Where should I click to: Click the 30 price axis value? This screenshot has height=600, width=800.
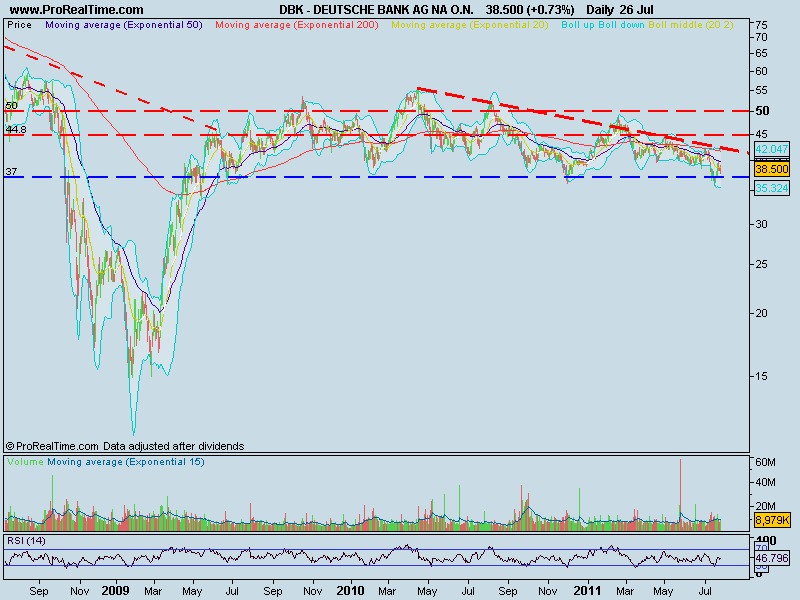(x=761, y=224)
